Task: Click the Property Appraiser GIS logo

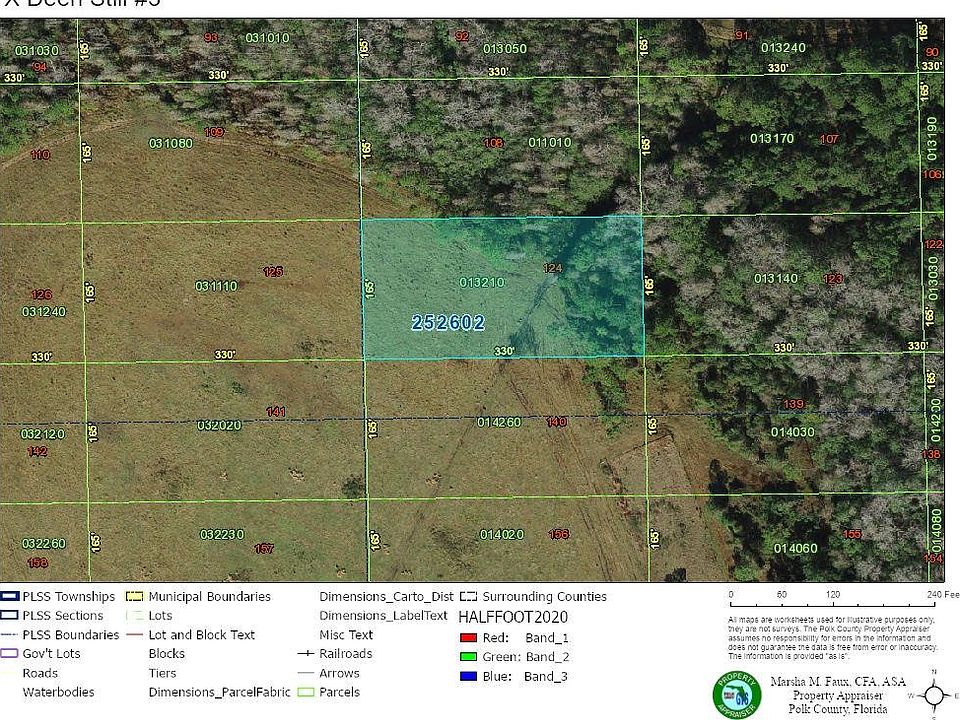Action: (x=737, y=693)
